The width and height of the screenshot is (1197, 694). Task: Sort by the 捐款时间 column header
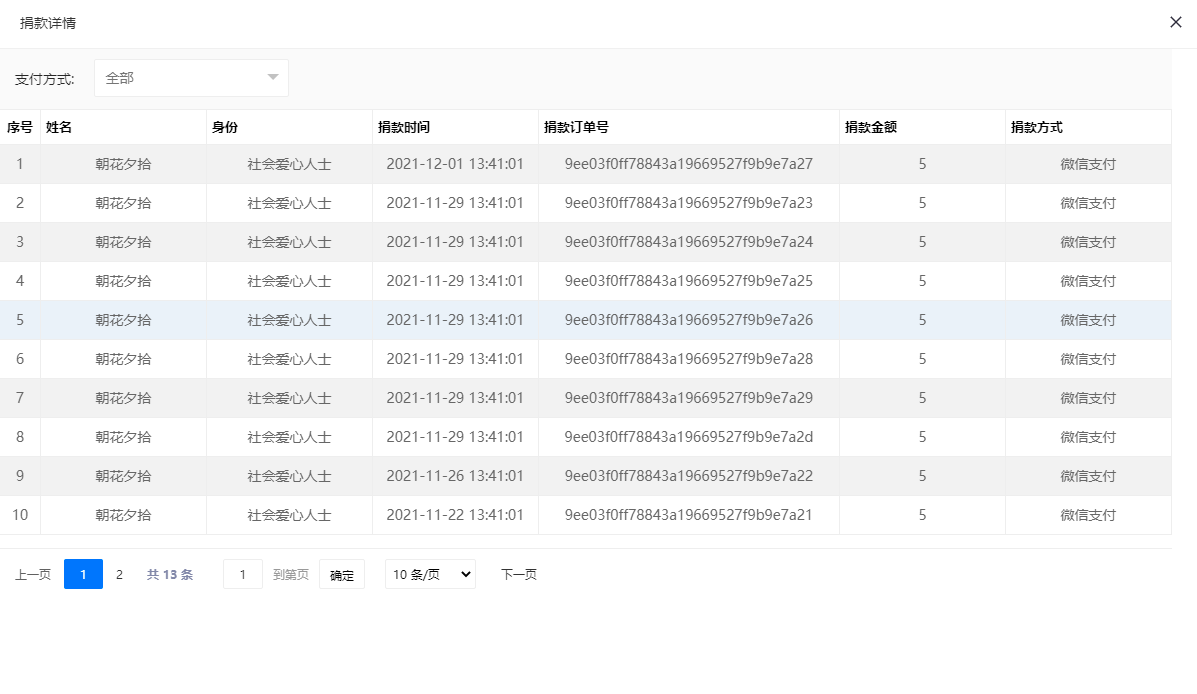pos(411,127)
